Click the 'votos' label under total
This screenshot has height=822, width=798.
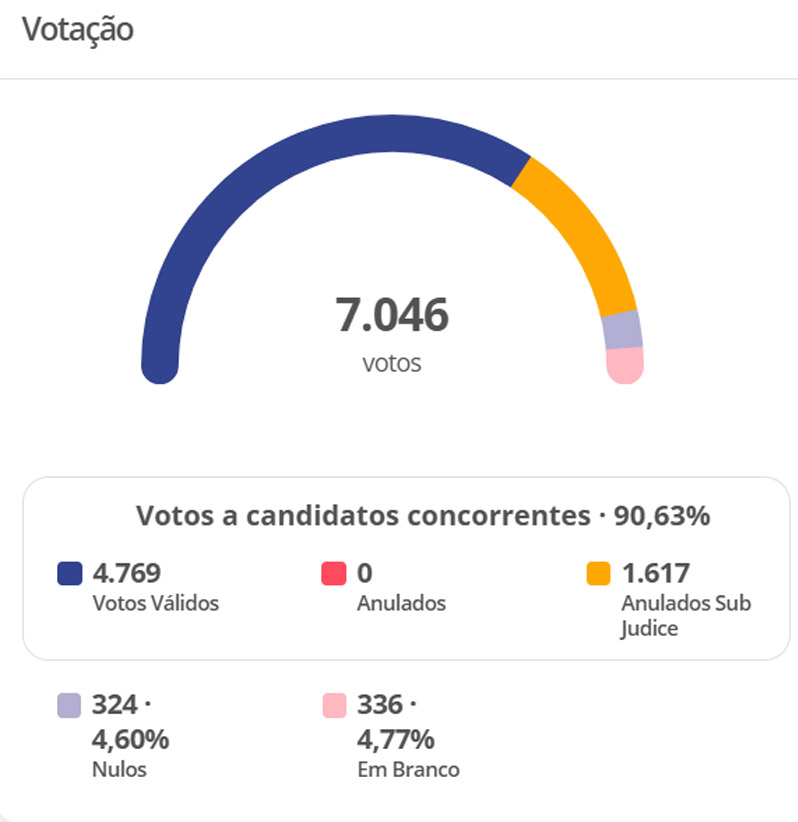[x=392, y=362]
